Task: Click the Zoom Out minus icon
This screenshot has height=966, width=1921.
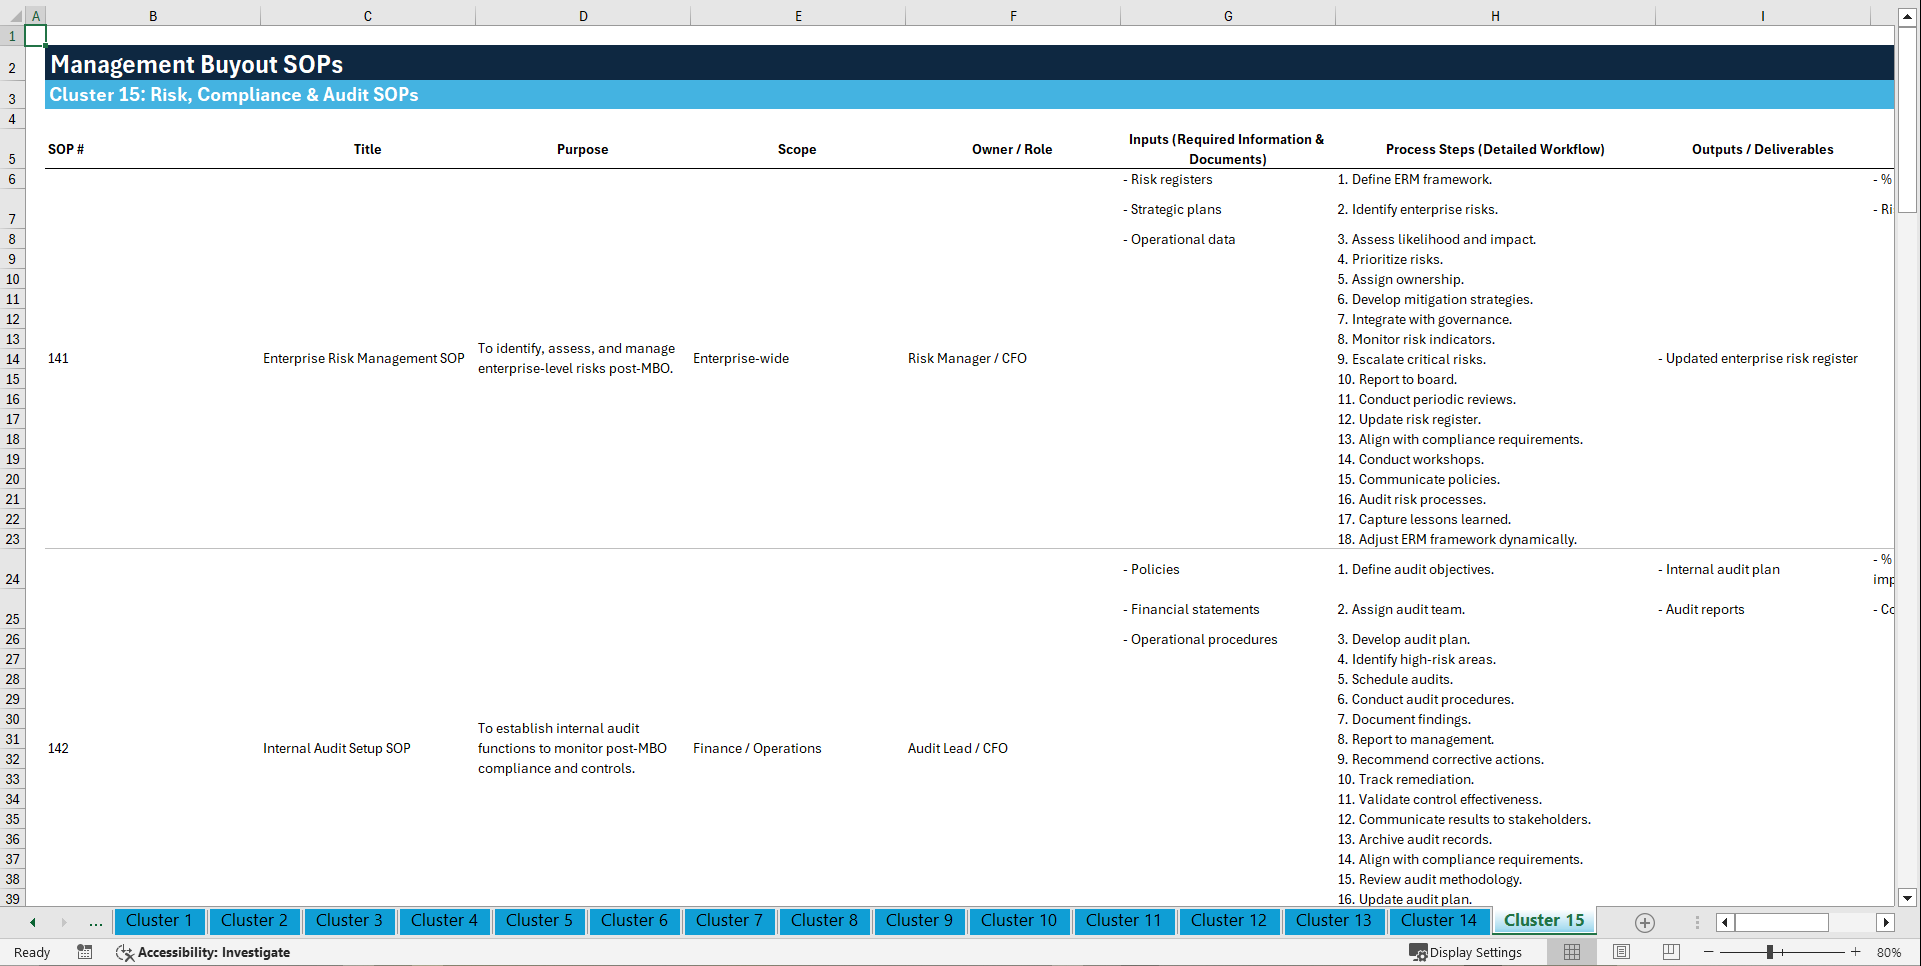Action: pyautogui.click(x=1709, y=952)
